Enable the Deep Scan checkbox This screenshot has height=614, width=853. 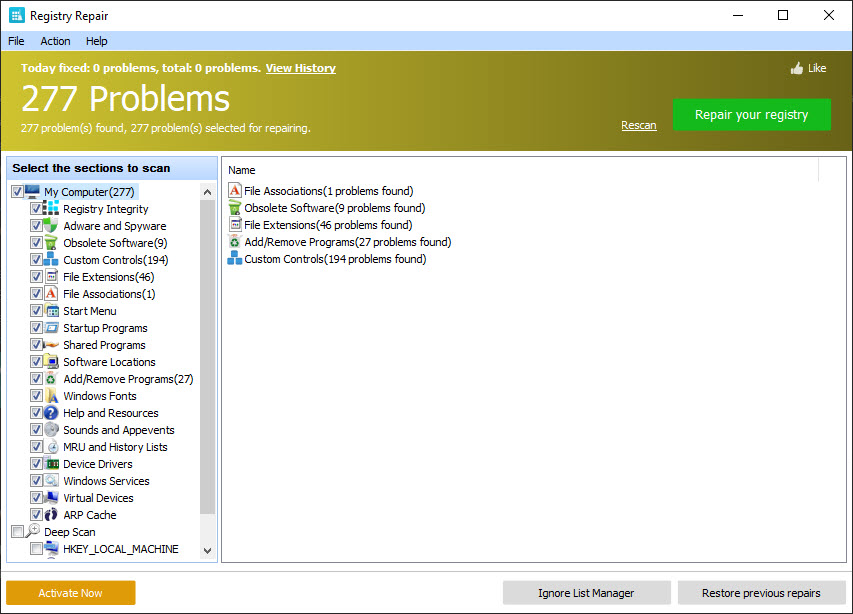[17, 531]
